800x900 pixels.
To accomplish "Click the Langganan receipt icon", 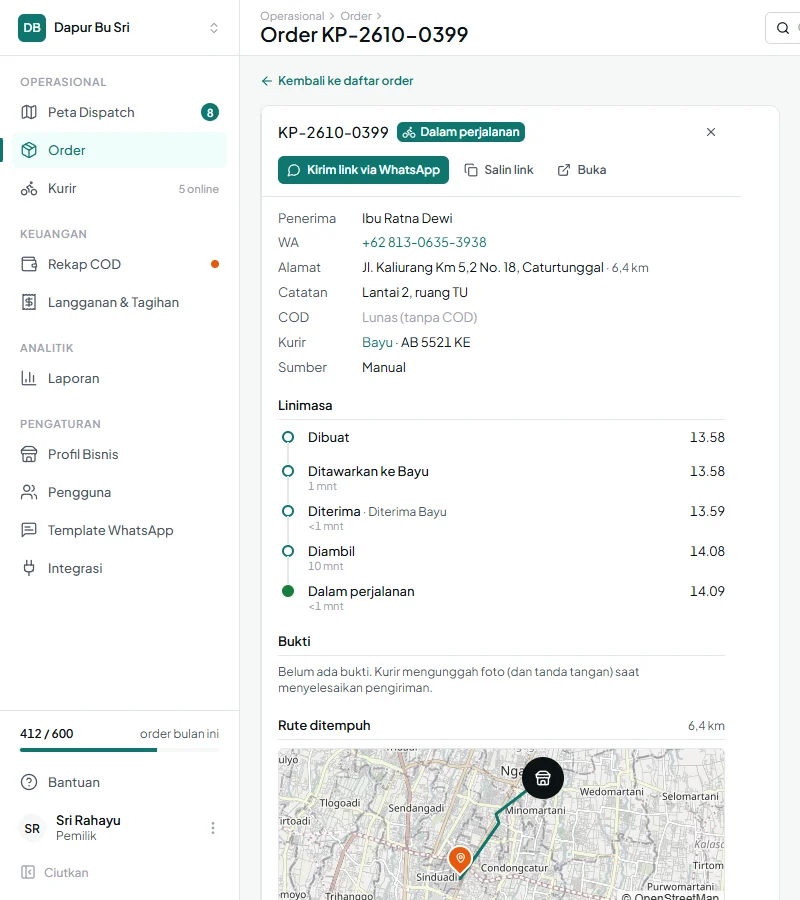I will [29, 302].
